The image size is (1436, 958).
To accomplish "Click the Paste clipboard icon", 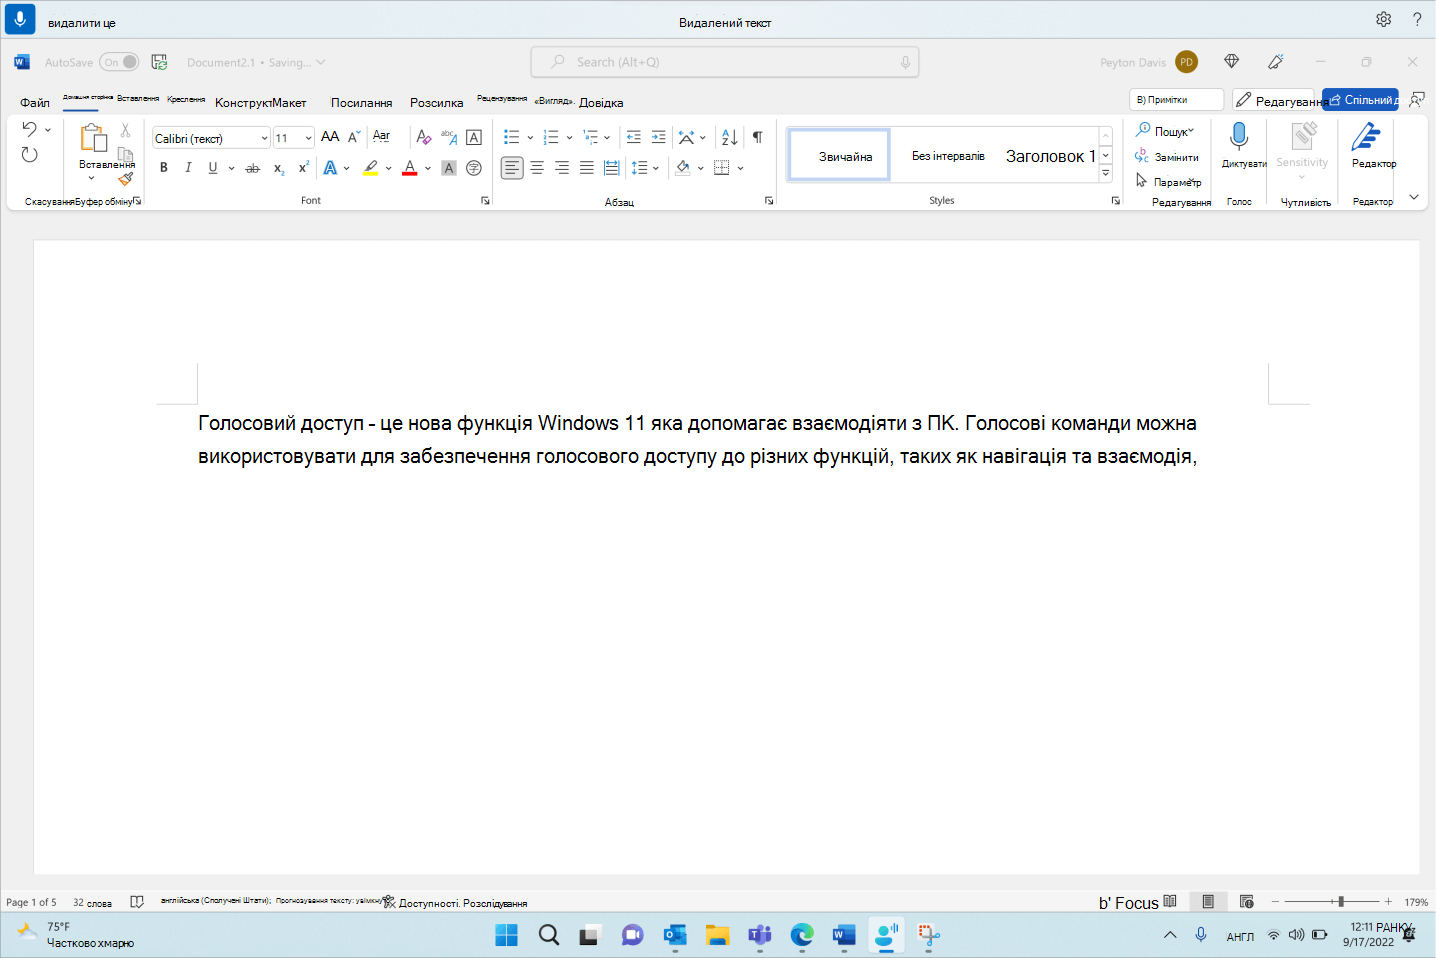I will pos(93,138).
